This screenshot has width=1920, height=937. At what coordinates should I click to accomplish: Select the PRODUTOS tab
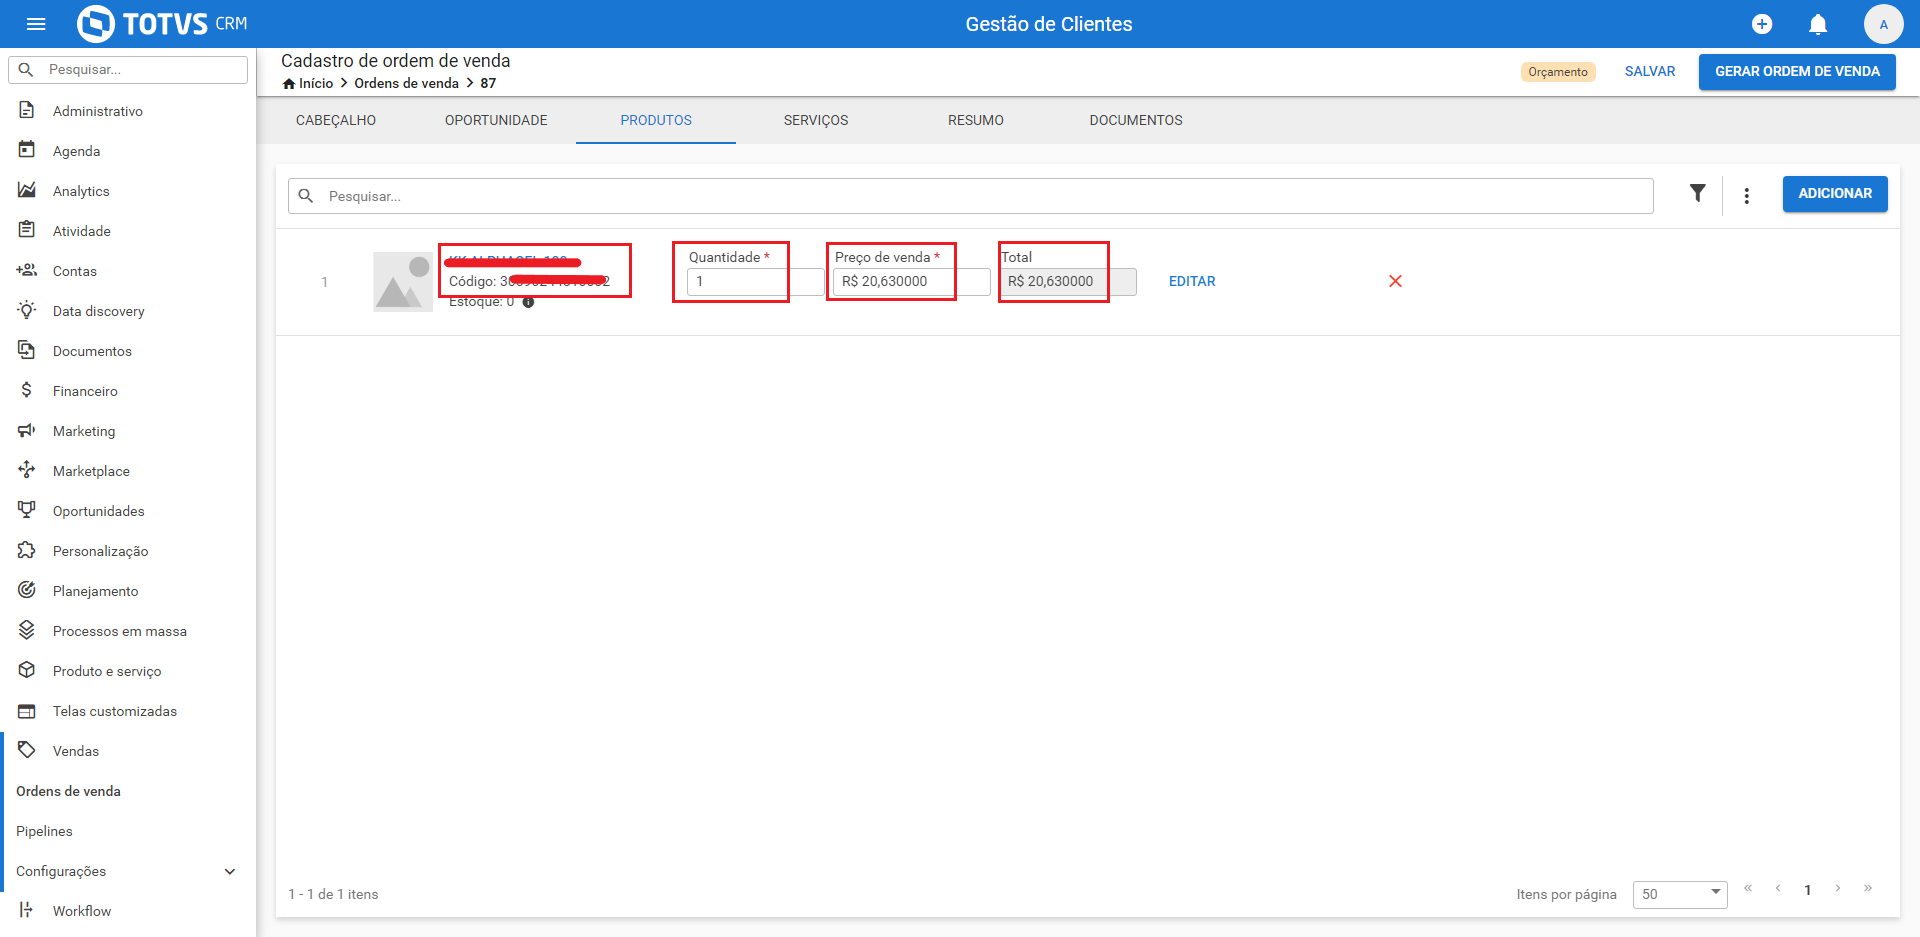(656, 120)
